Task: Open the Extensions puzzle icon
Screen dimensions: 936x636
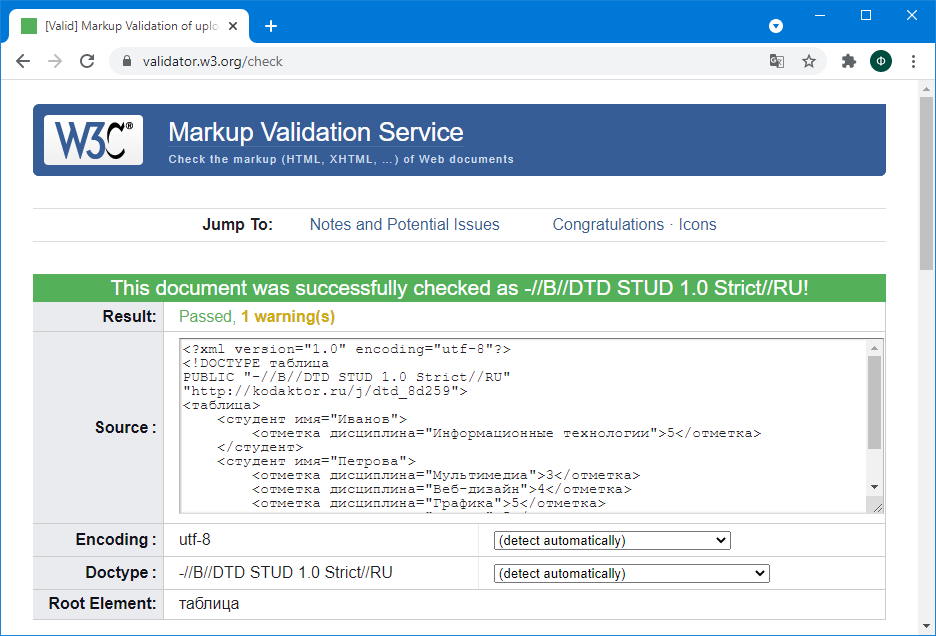Action: (848, 61)
